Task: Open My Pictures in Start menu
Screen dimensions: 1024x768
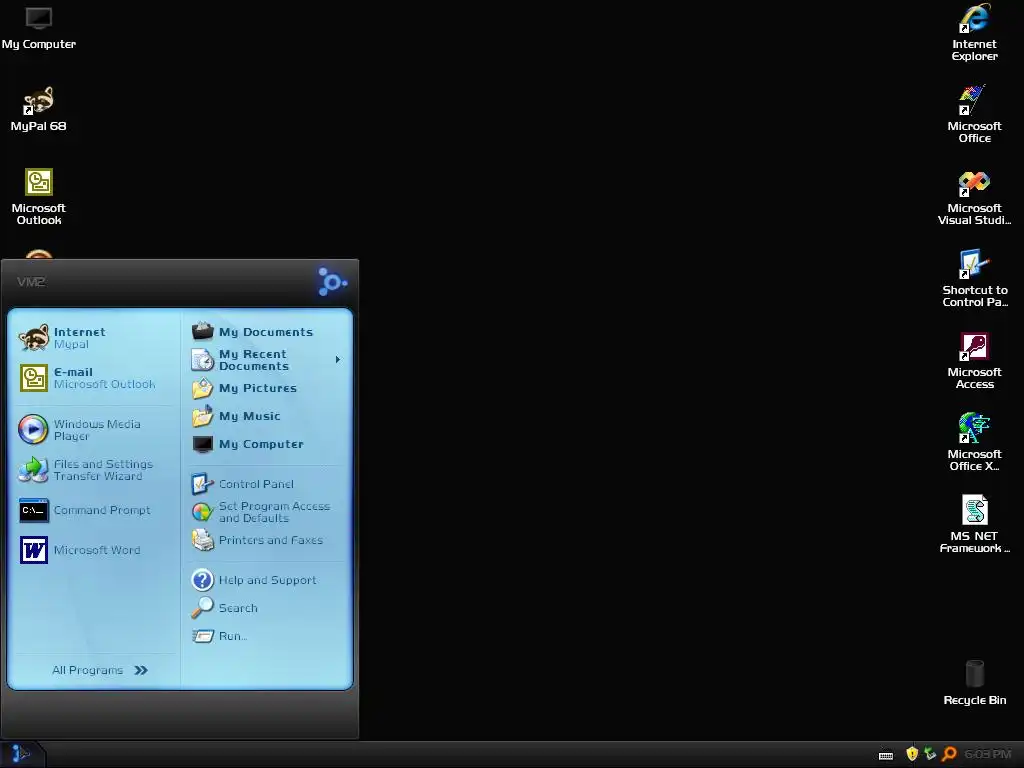Action: point(266,388)
